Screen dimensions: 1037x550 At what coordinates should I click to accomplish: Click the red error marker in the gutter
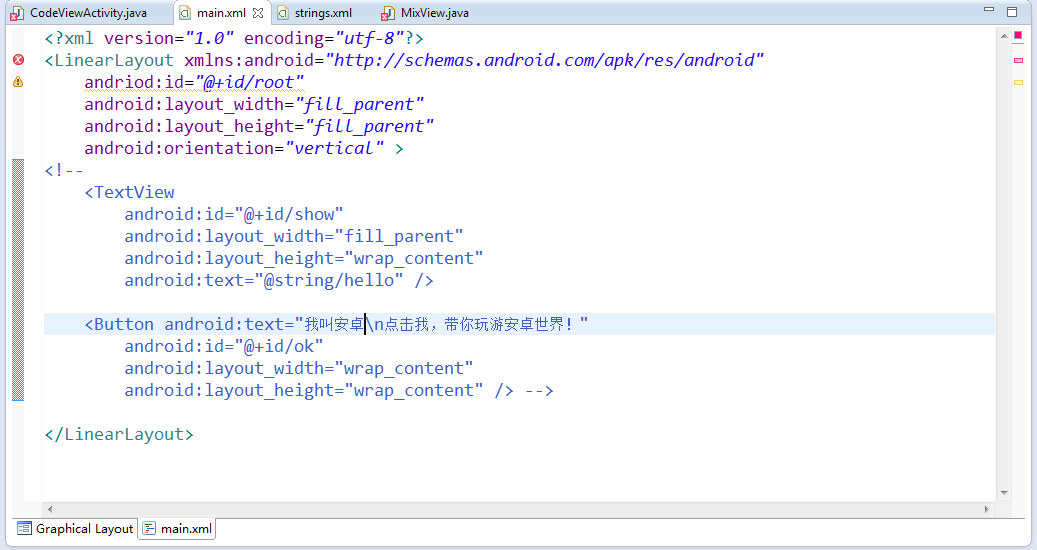point(17,60)
